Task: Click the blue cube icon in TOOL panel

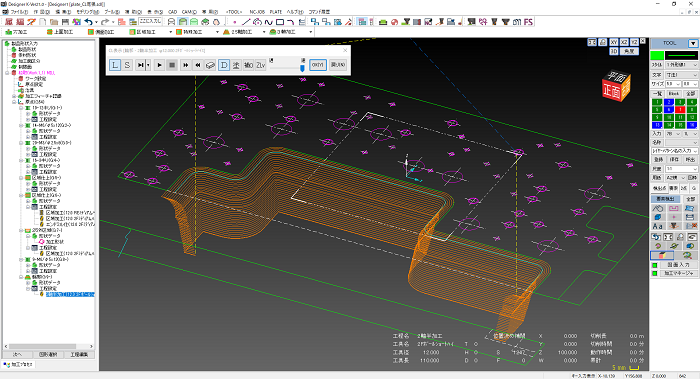Action: (658, 217)
